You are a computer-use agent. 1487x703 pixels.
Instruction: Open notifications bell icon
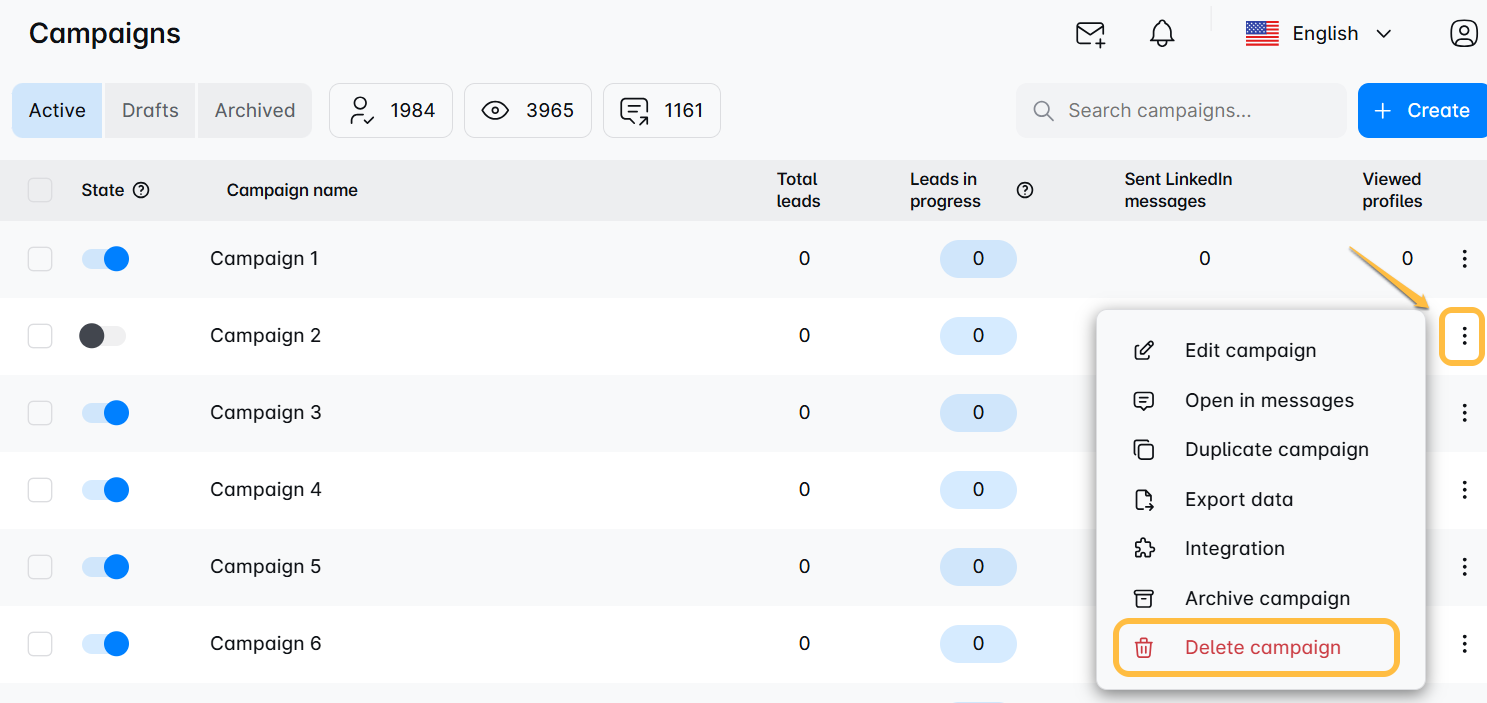click(x=1162, y=34)
